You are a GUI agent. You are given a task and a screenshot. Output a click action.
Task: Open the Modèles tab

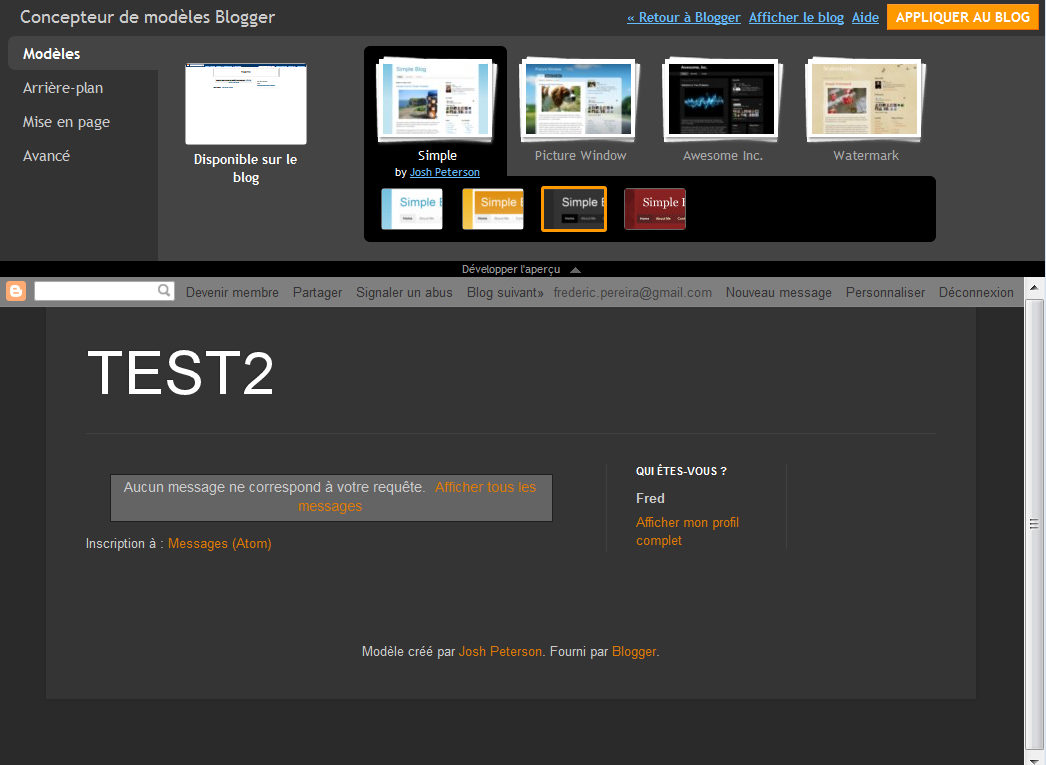click(x=51, y=54)
